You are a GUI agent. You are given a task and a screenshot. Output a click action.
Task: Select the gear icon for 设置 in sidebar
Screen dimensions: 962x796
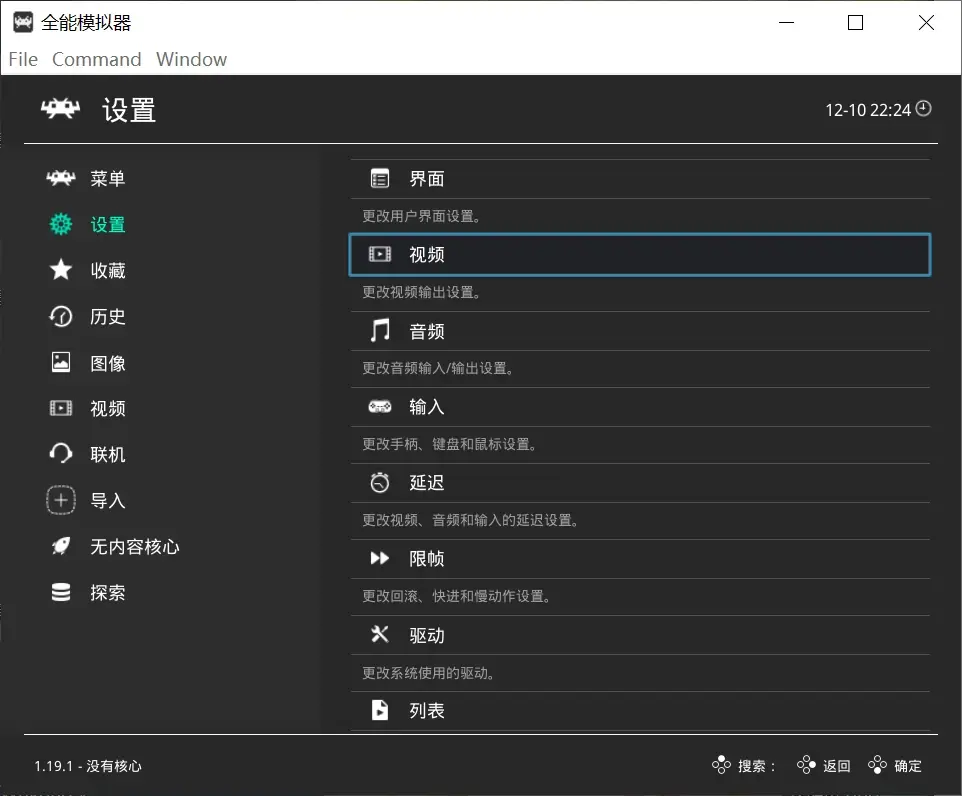tap(61, 224)
